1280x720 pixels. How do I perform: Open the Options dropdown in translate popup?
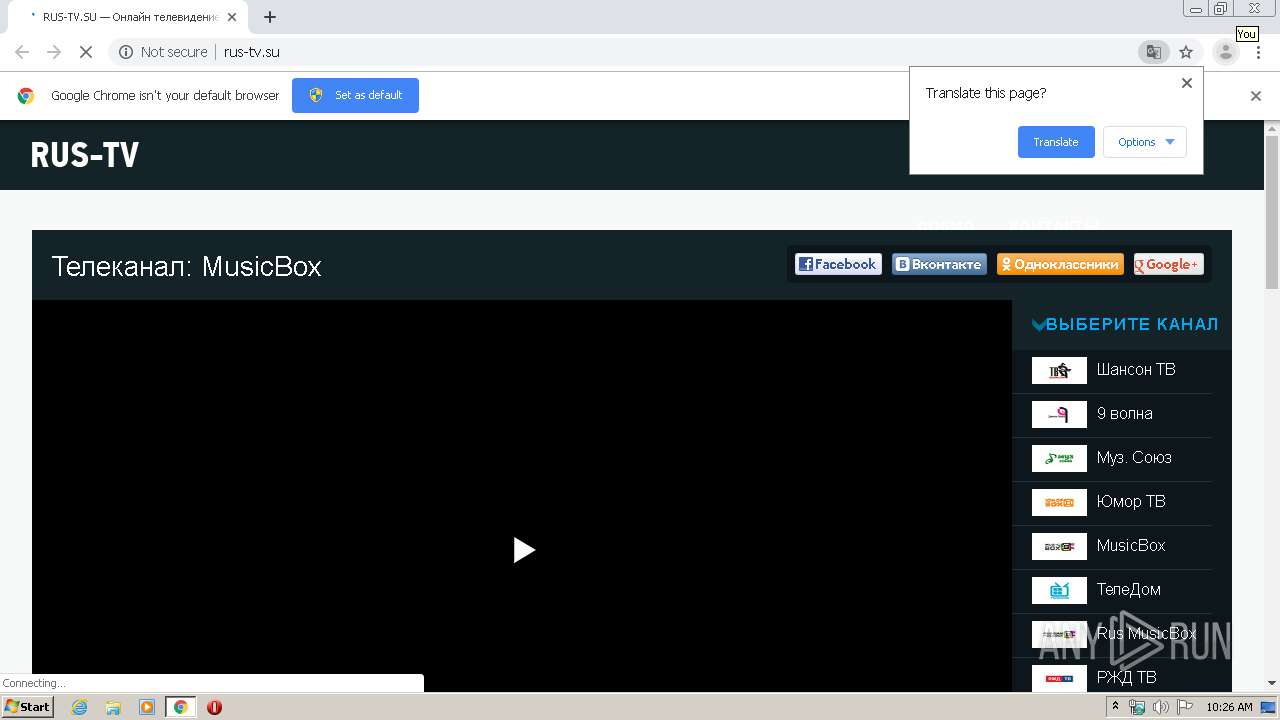(1145, 142)
